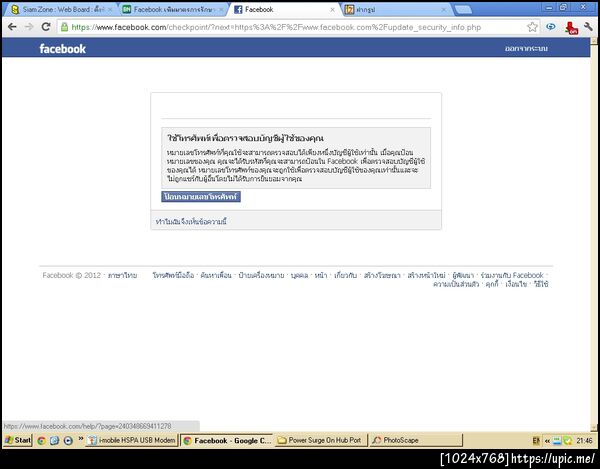Switch to i-mobile HSPA USB Modem window
The height and width of the screenshot is (469, 600).
(x=132, y=440)
